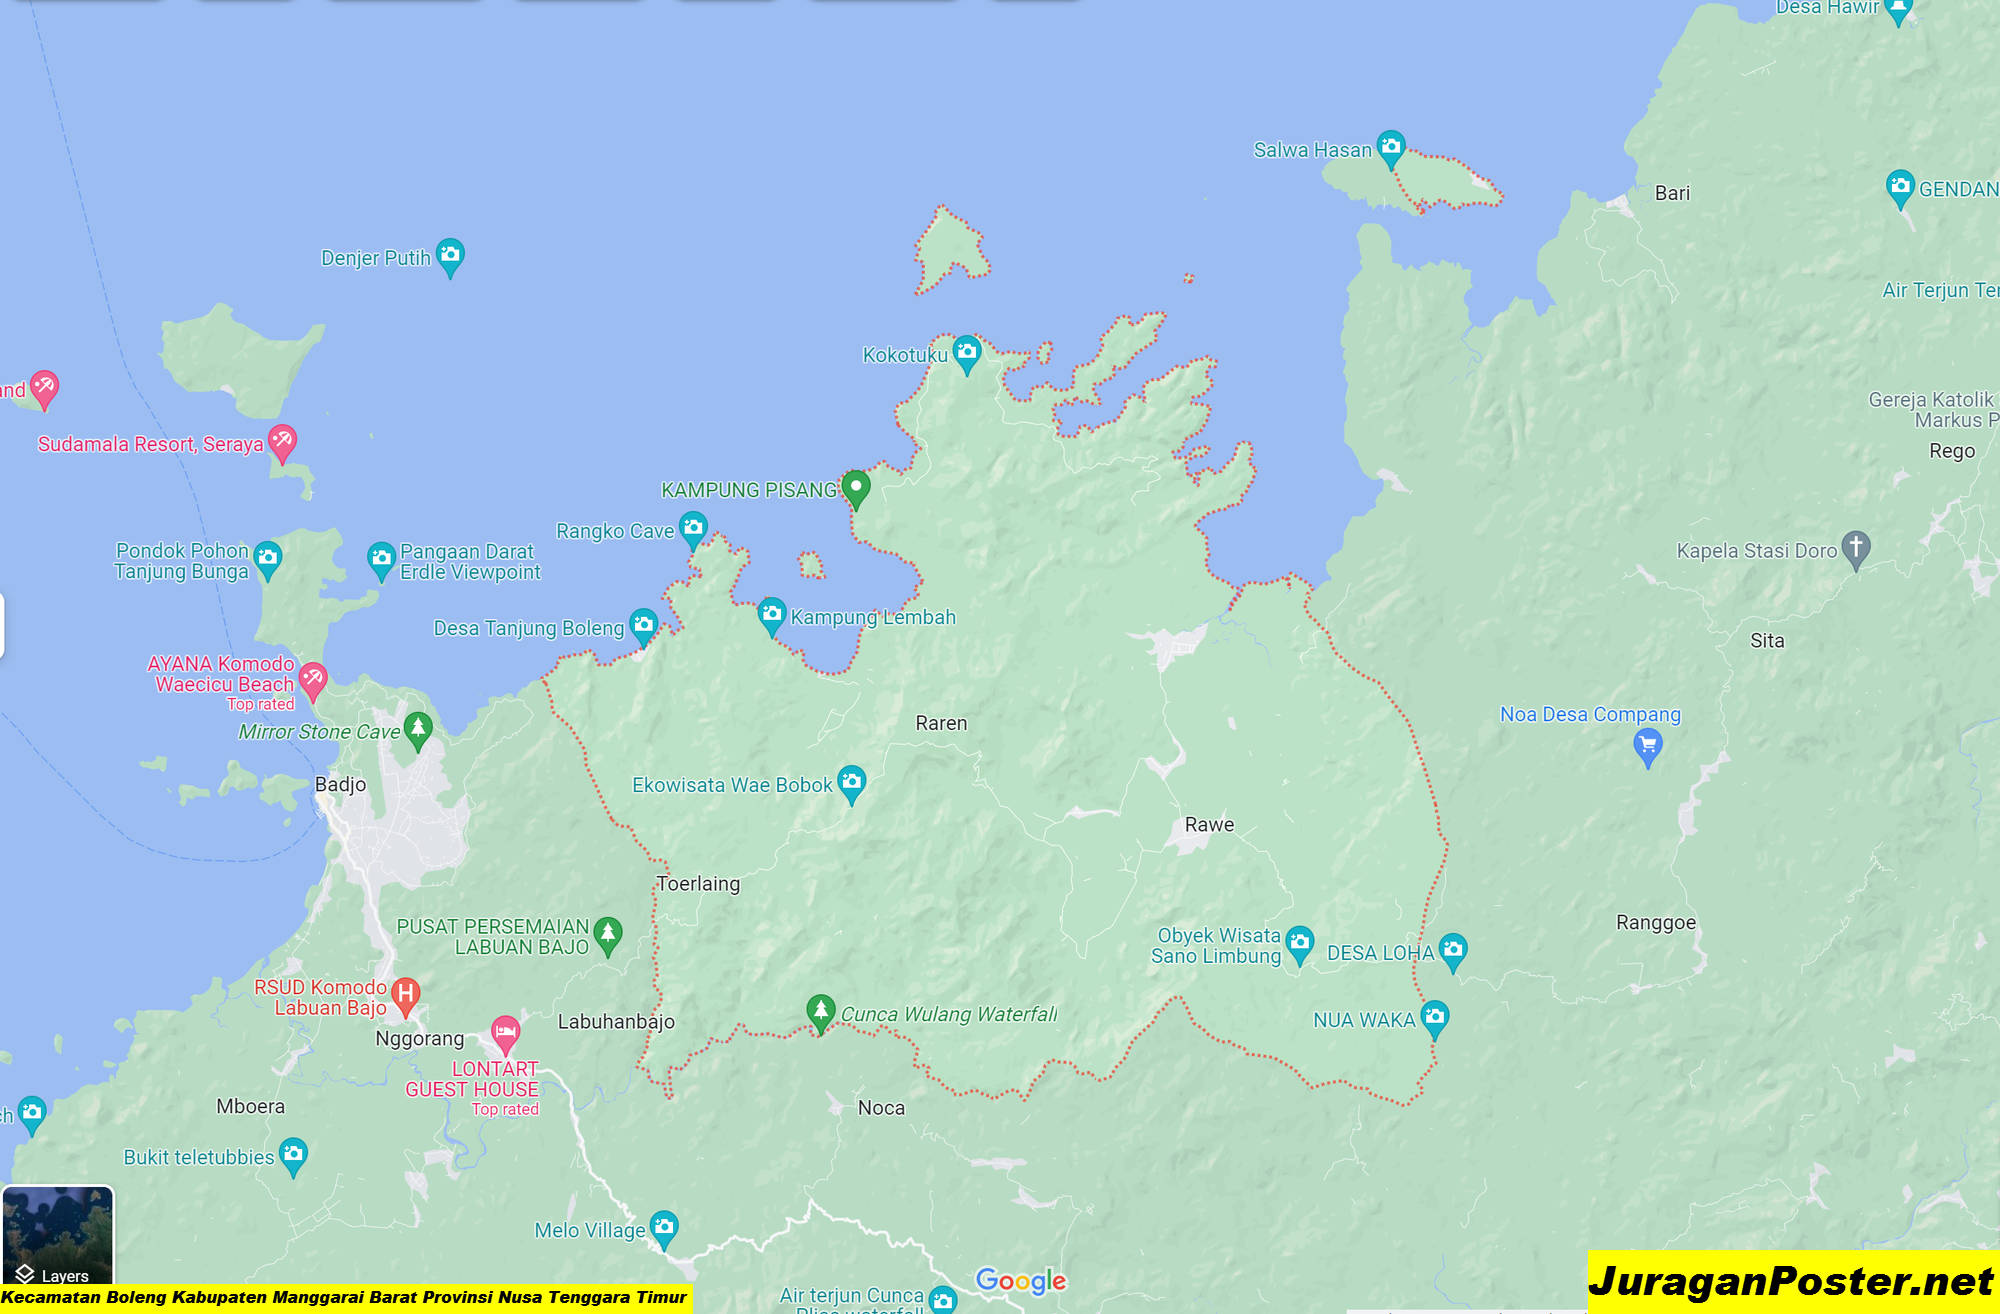The height and width of the screenshot is (1314, 2000).
Task: Click the Bukit teletubbies camera pin
Action: coord(293,1155)
